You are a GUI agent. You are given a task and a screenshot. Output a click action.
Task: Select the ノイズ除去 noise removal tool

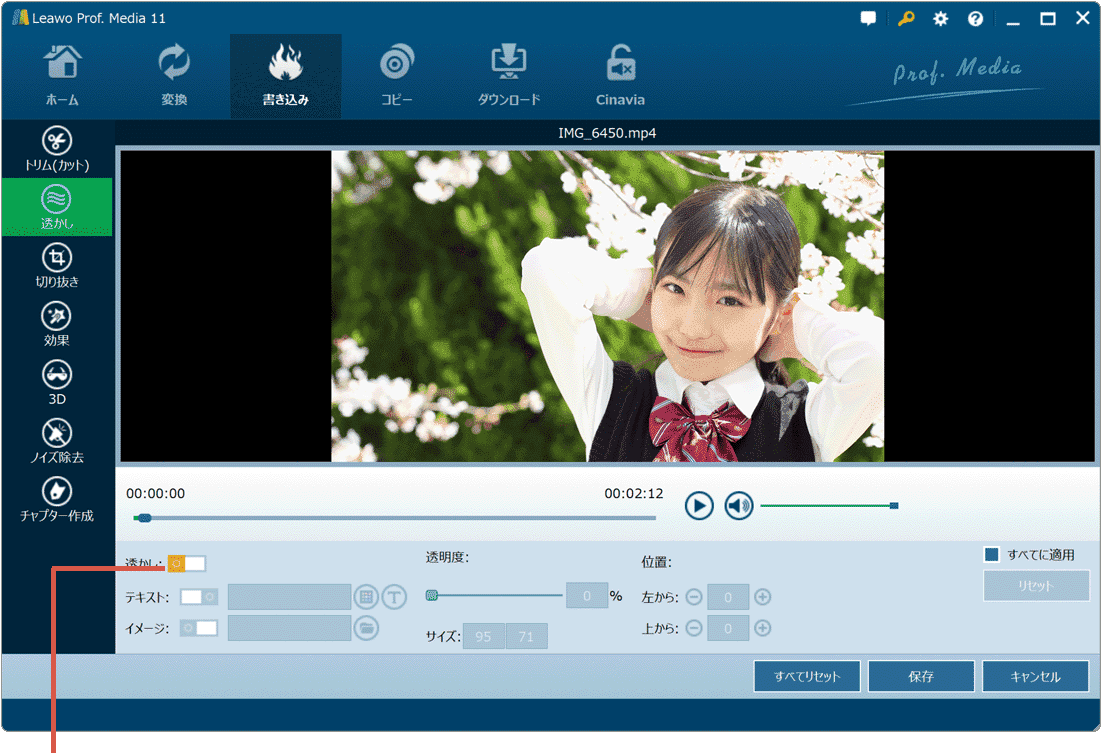(57, 440)
